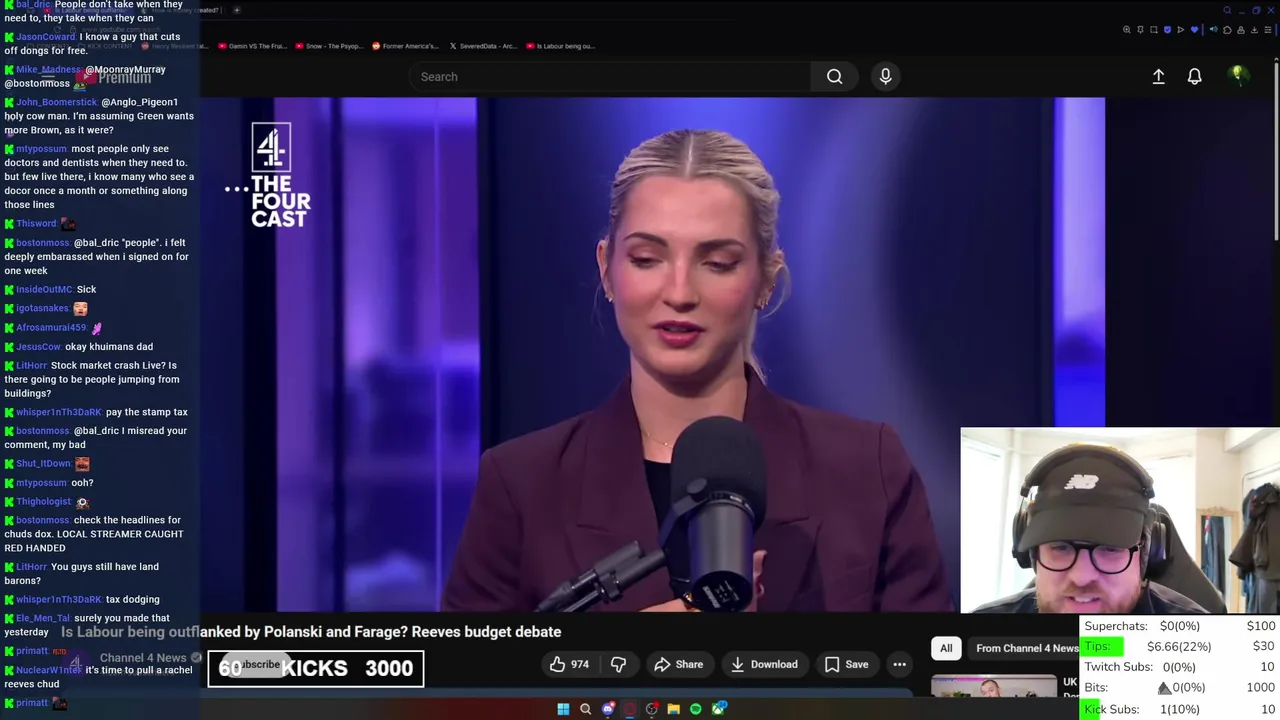
Task: Click the browser zoom magnifier toolbar icon
Action: (1127, 30)
